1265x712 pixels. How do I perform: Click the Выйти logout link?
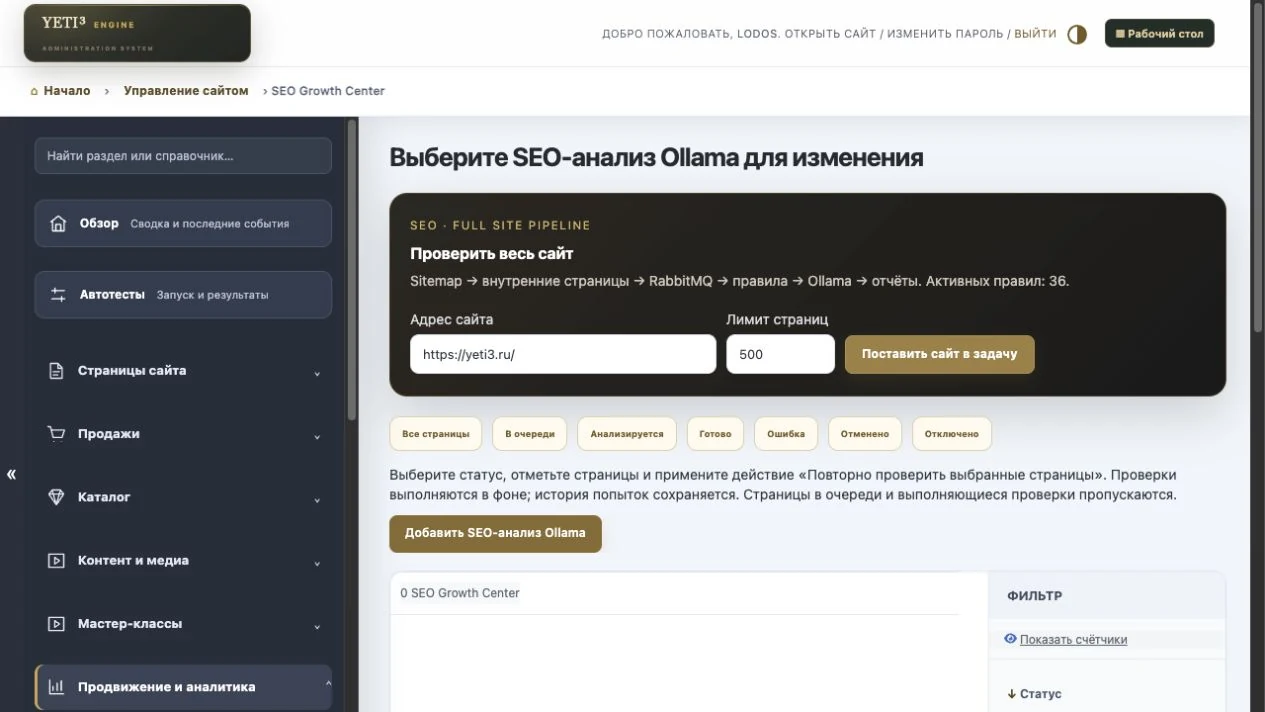click(x=1035, y=34)
